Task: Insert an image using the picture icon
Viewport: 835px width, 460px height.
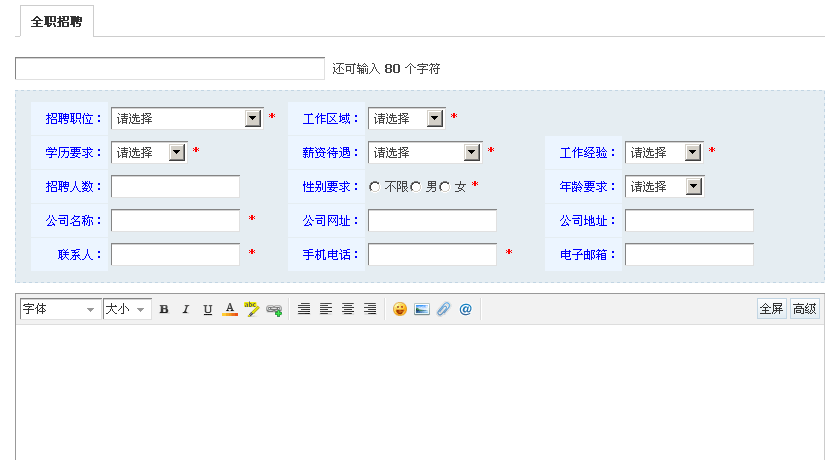Action: (422, 309)
